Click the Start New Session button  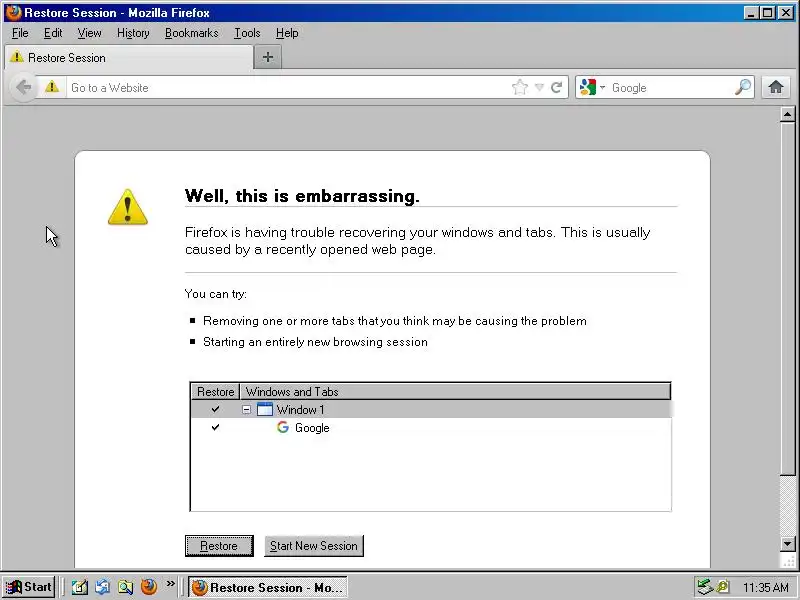pos(314,546)
